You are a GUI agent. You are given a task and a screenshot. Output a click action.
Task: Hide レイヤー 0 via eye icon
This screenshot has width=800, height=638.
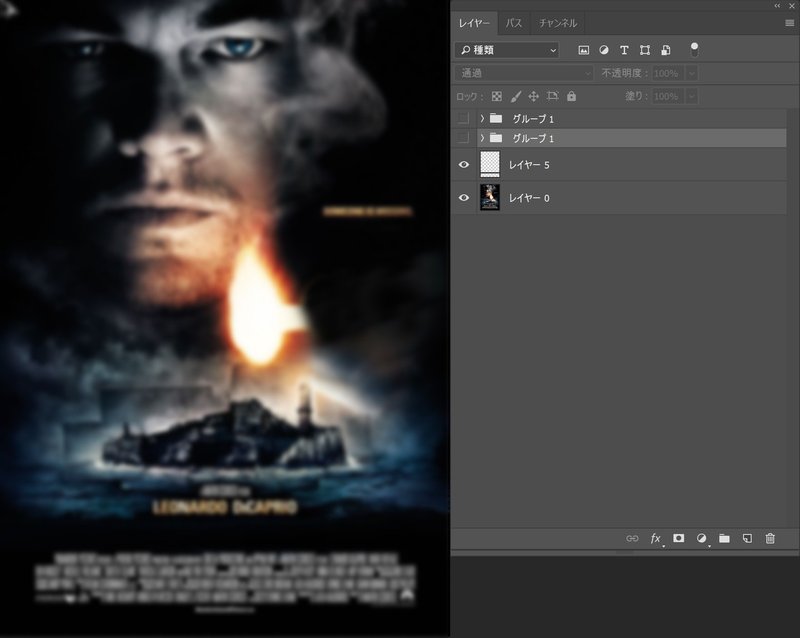coord(464,198)
